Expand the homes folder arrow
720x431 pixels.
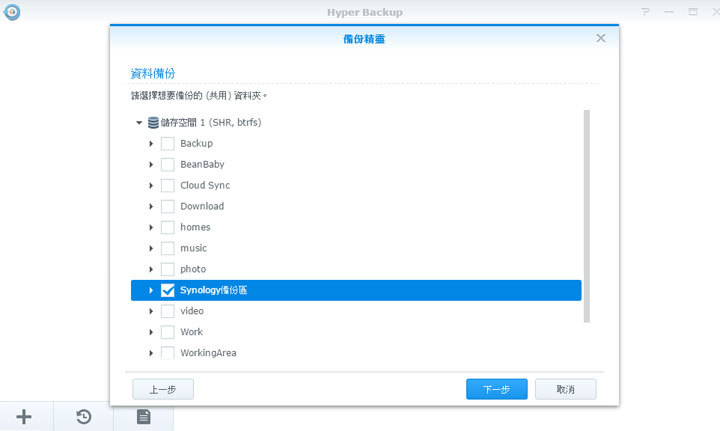pyautogui.click(x=152, y=227)
